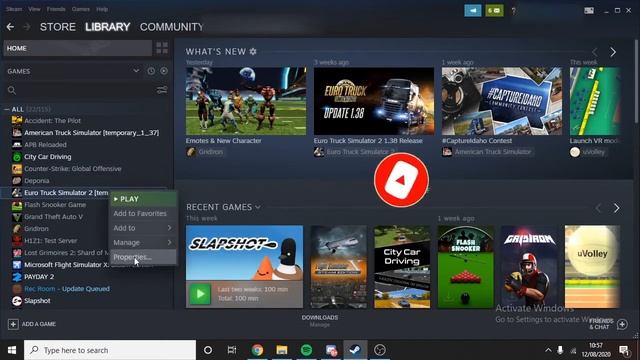Expand the Add to submenu
Viewport: 640px width, 360px height.
(x=143, y=228)
